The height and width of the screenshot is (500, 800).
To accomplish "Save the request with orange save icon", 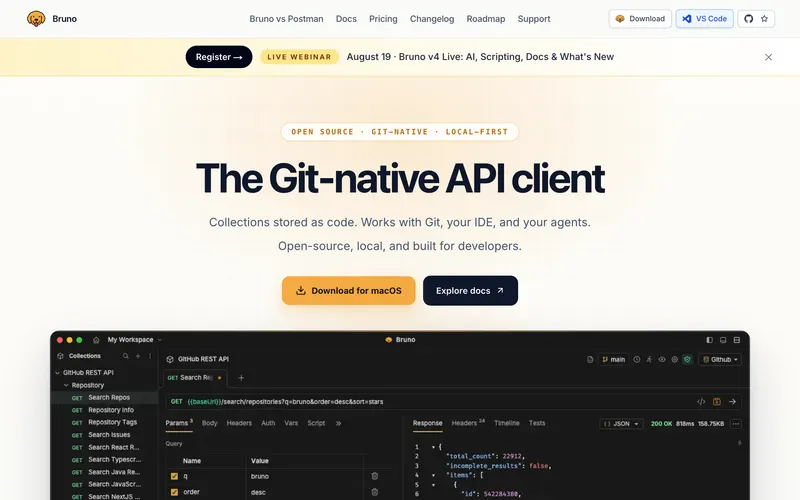I will pos(717,402).
